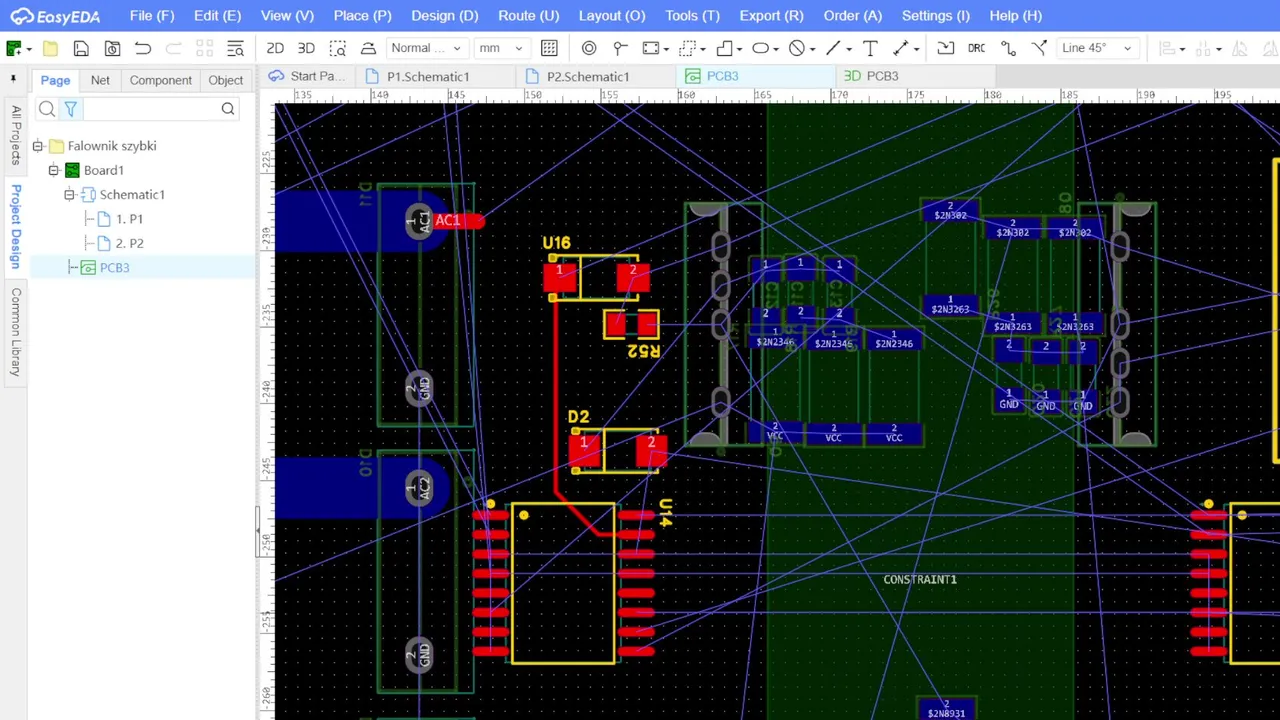Open the Settings (I) menu
This screenshot has height=720, width=1280.
tap(935, 16)
